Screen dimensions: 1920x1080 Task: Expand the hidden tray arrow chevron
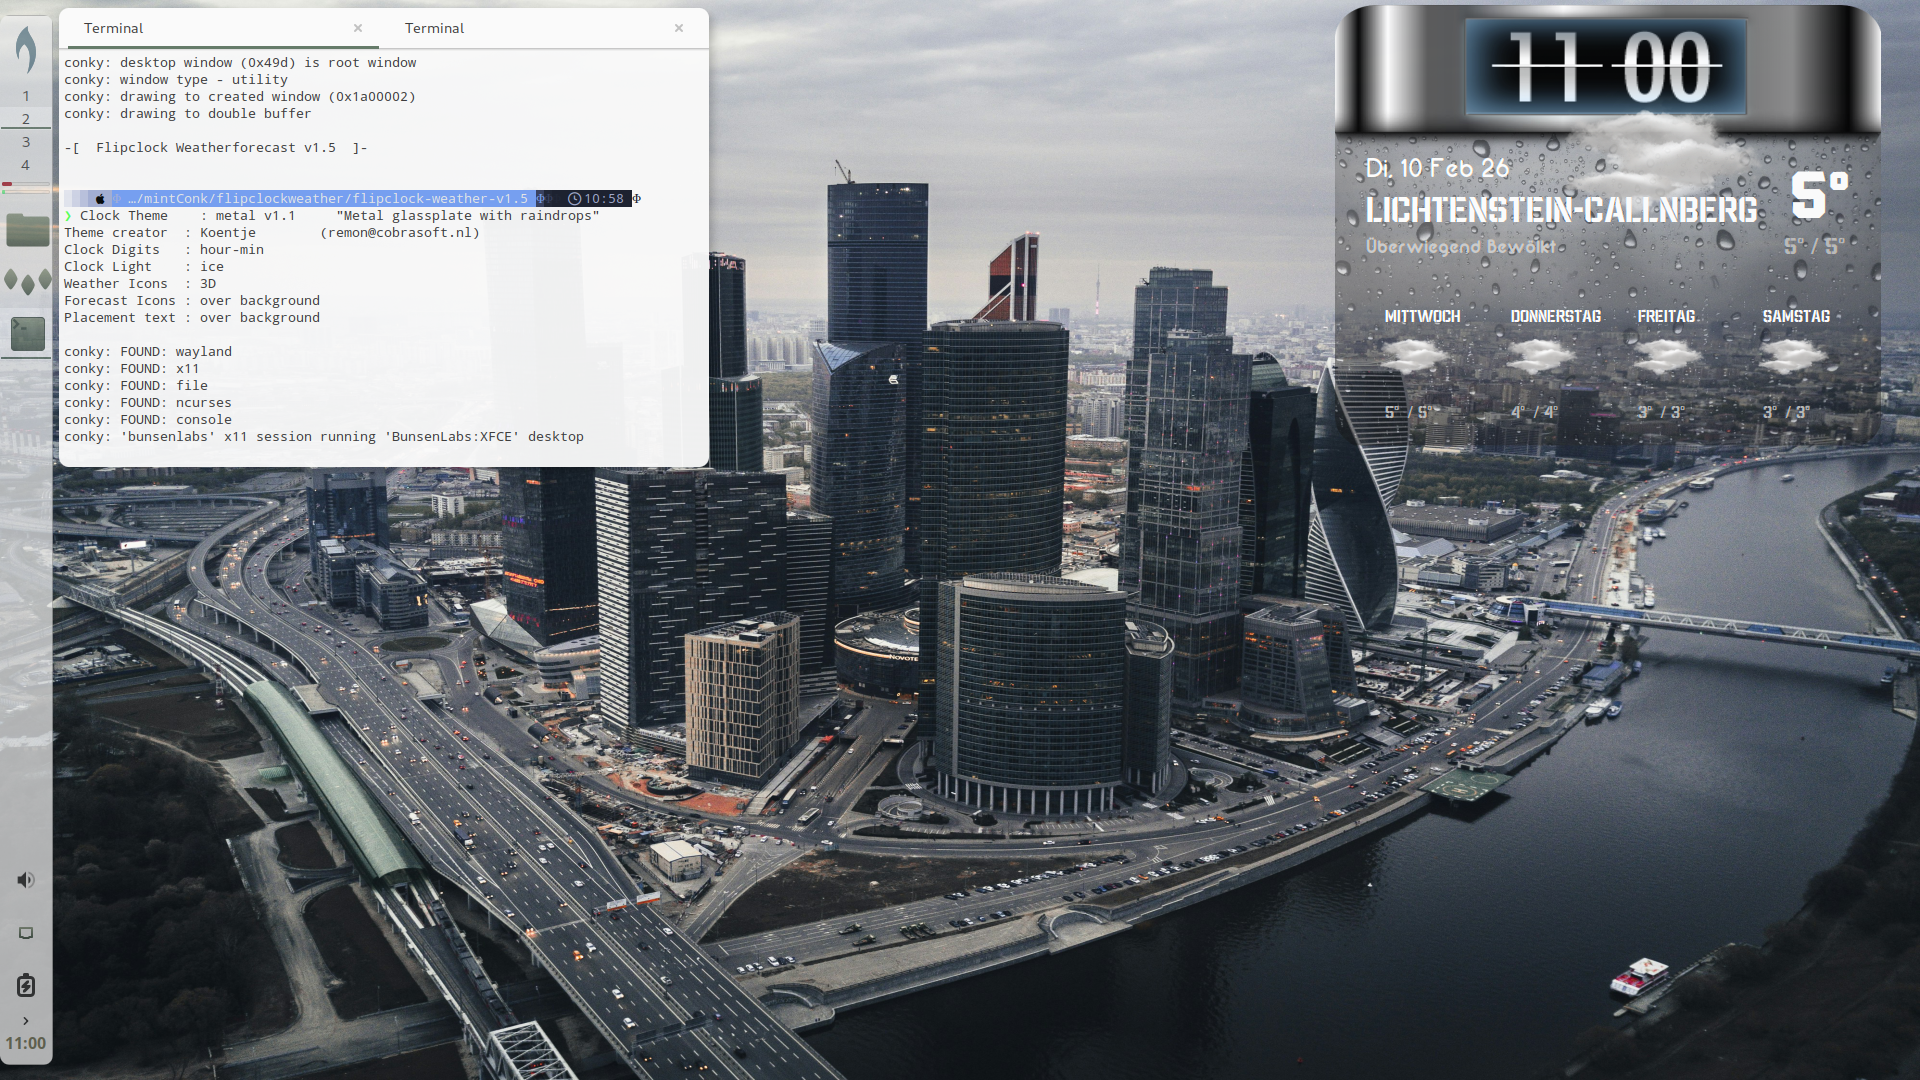26,1021
